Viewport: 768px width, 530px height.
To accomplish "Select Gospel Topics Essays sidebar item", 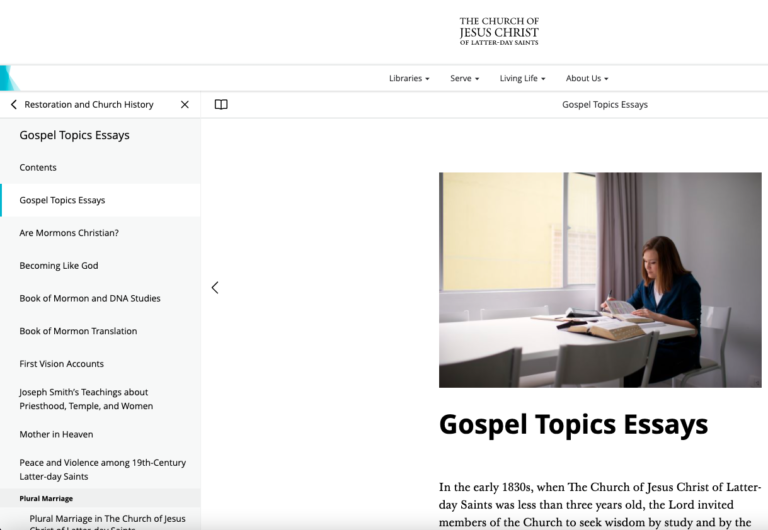I will [62, 200].
